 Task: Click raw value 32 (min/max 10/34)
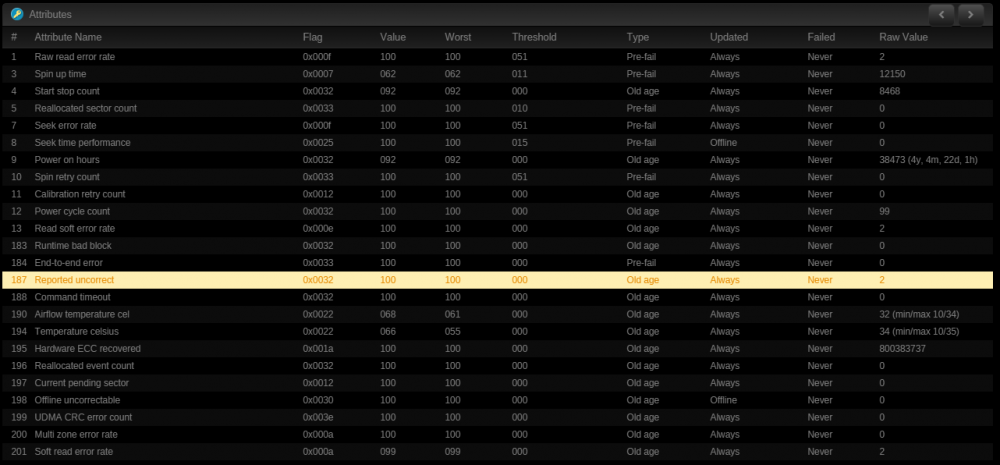tap(919, 314)
